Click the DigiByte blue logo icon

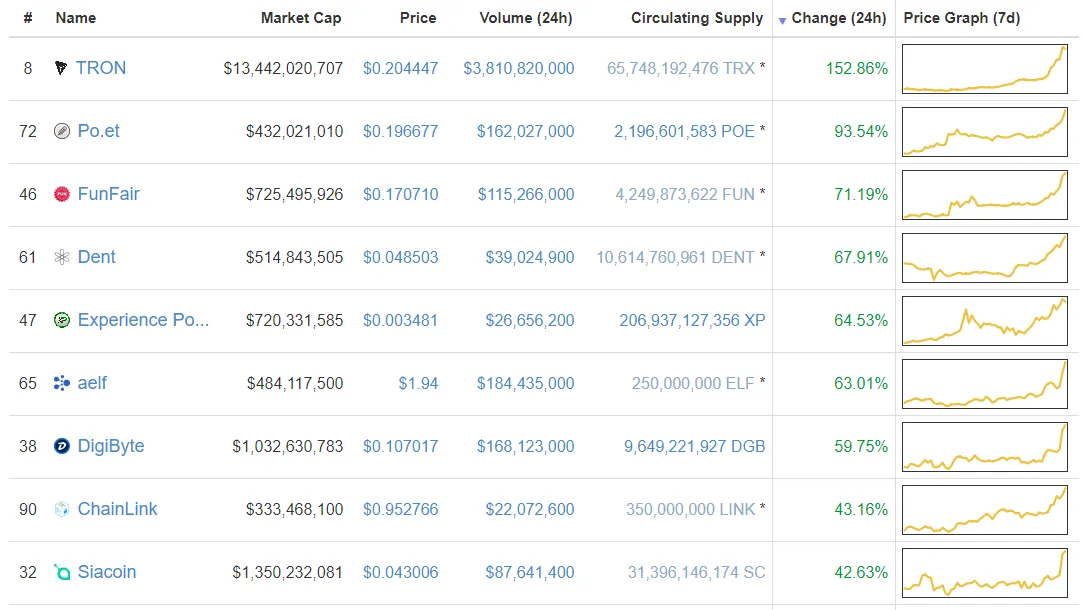click(x=62, y=446)
